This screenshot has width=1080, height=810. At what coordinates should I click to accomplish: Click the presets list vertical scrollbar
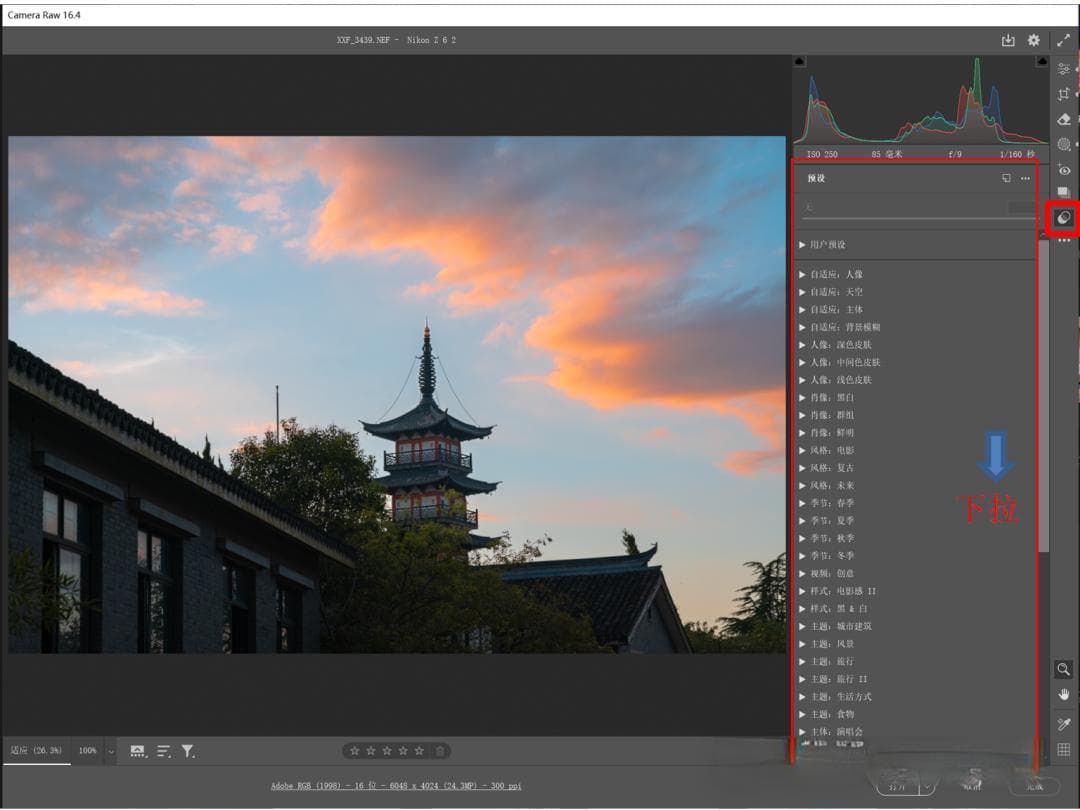1043,396
